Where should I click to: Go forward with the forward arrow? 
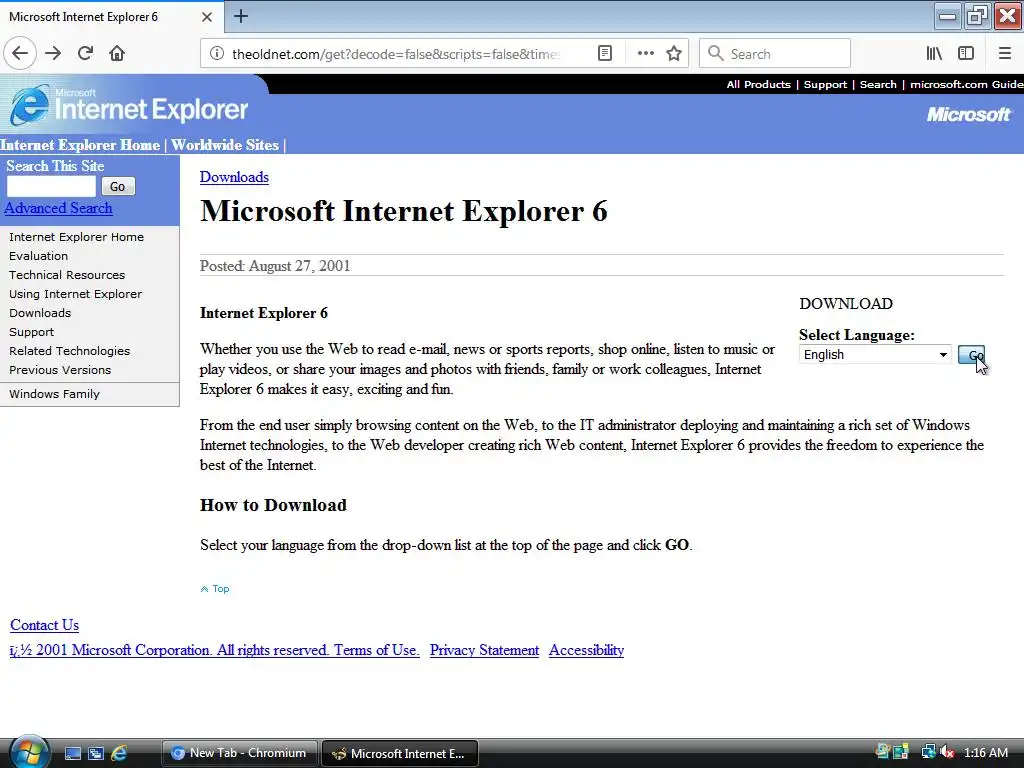(53, 53)
